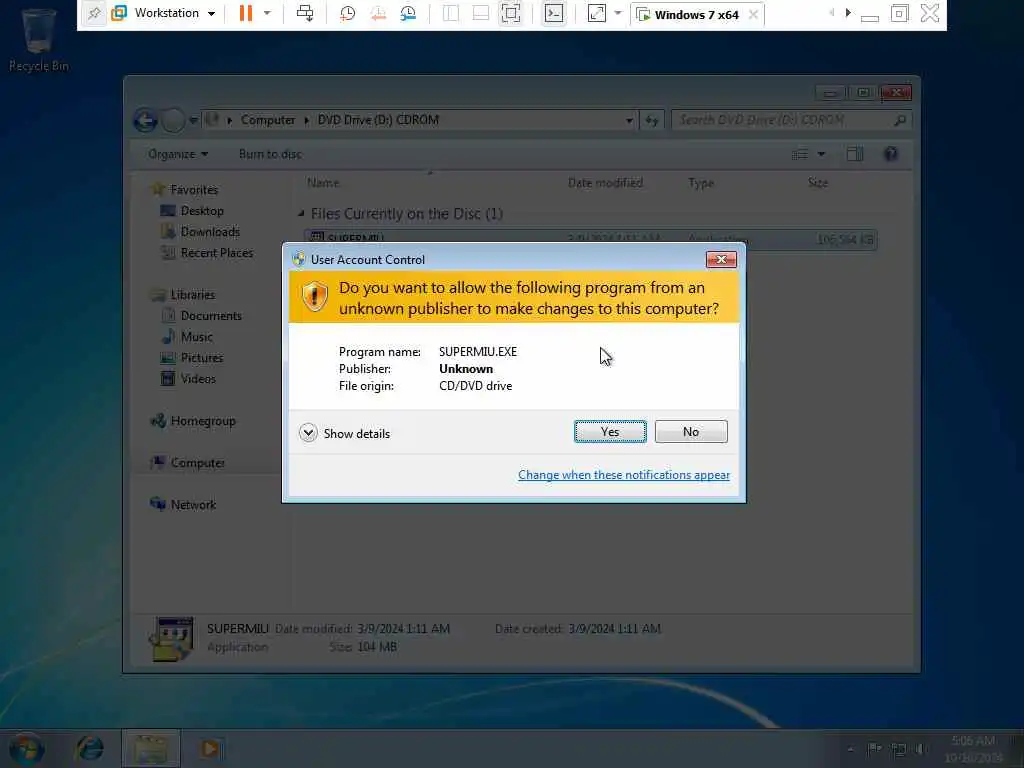The image size is (1024, 768).
Task: Select Videos library in navigation pane
Action: pos(197,379)
